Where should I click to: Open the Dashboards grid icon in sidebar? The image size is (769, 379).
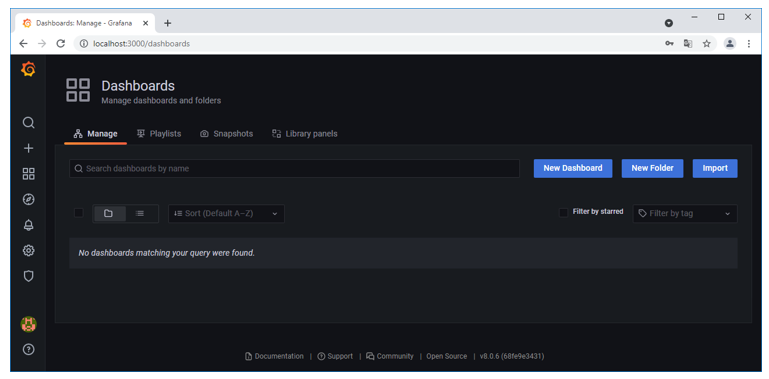(x=28, y=174)
